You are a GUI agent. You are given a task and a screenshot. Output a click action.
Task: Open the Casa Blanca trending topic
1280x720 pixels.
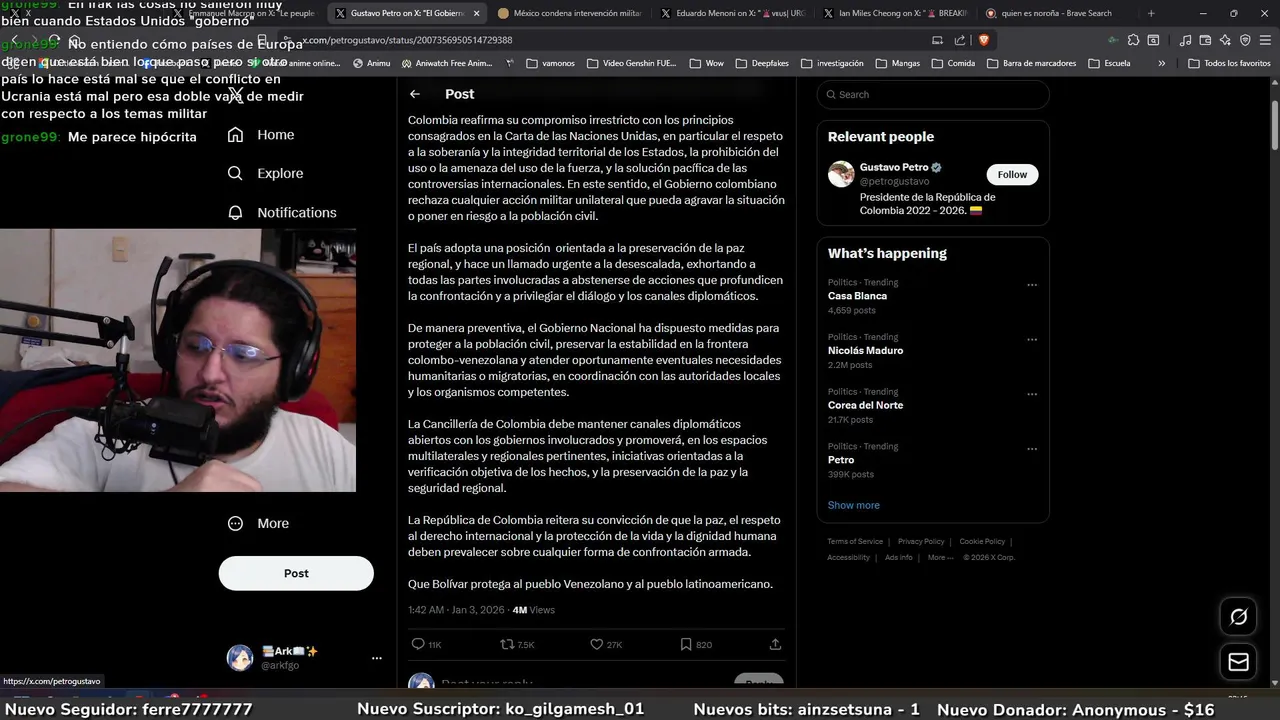pyautogui.click(x=857, y=296)
